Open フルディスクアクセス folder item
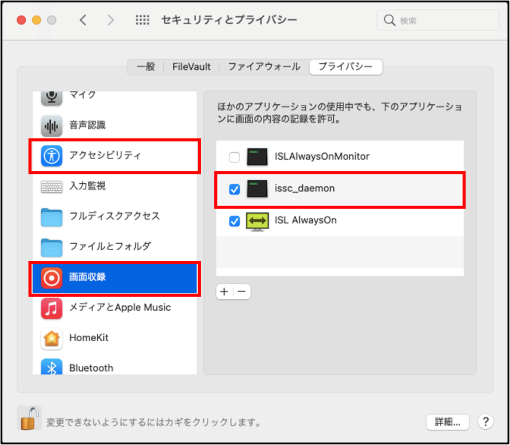This screenshot has width=510, height=445. click(x=115, y=216)
